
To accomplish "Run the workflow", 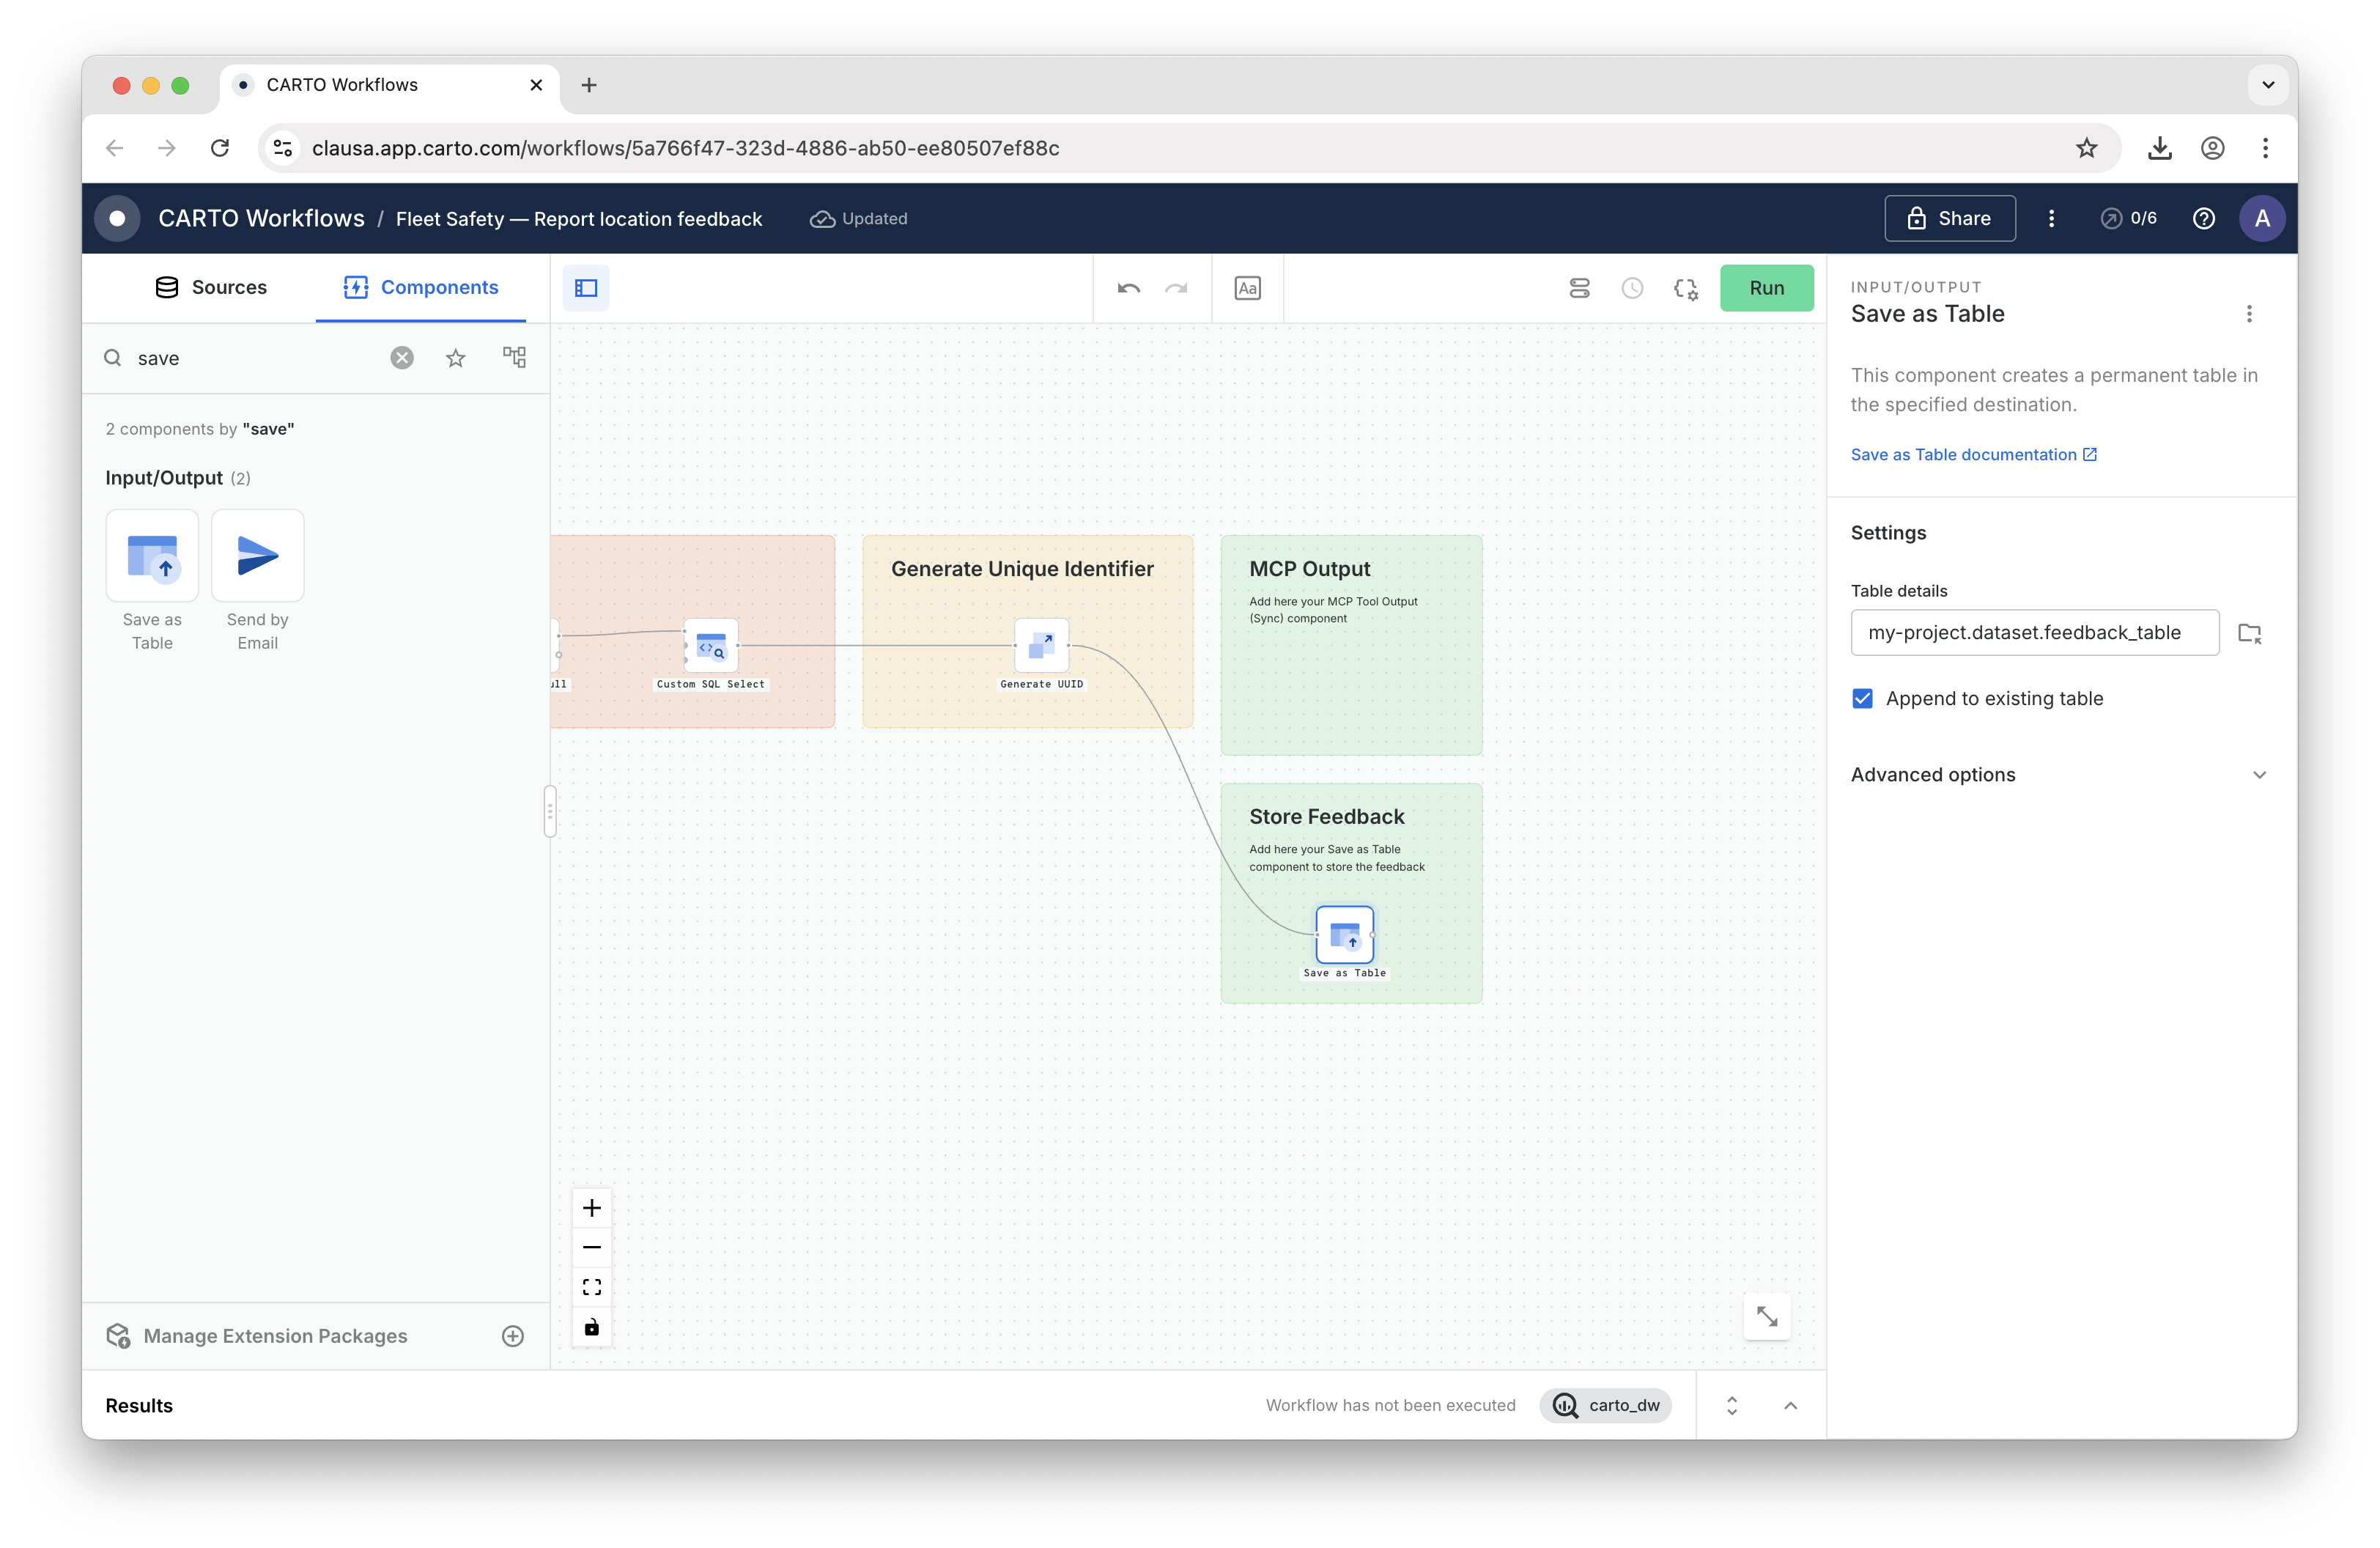I will tap(1766, 288).
